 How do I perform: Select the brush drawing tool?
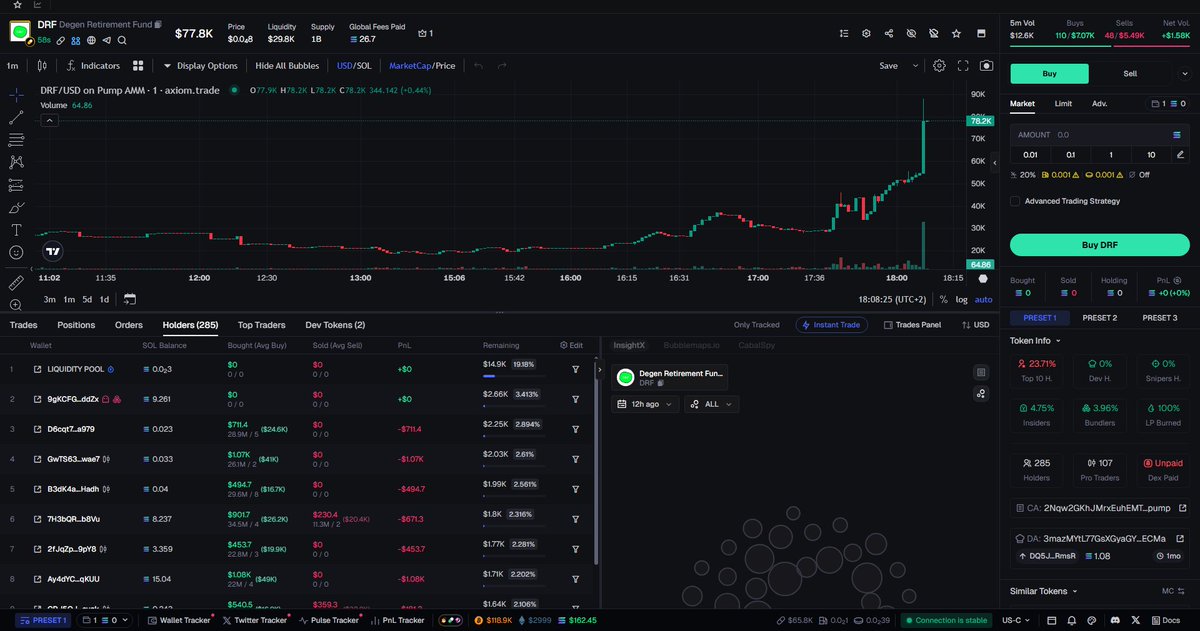pyautogui.click(x=16, y=208)
